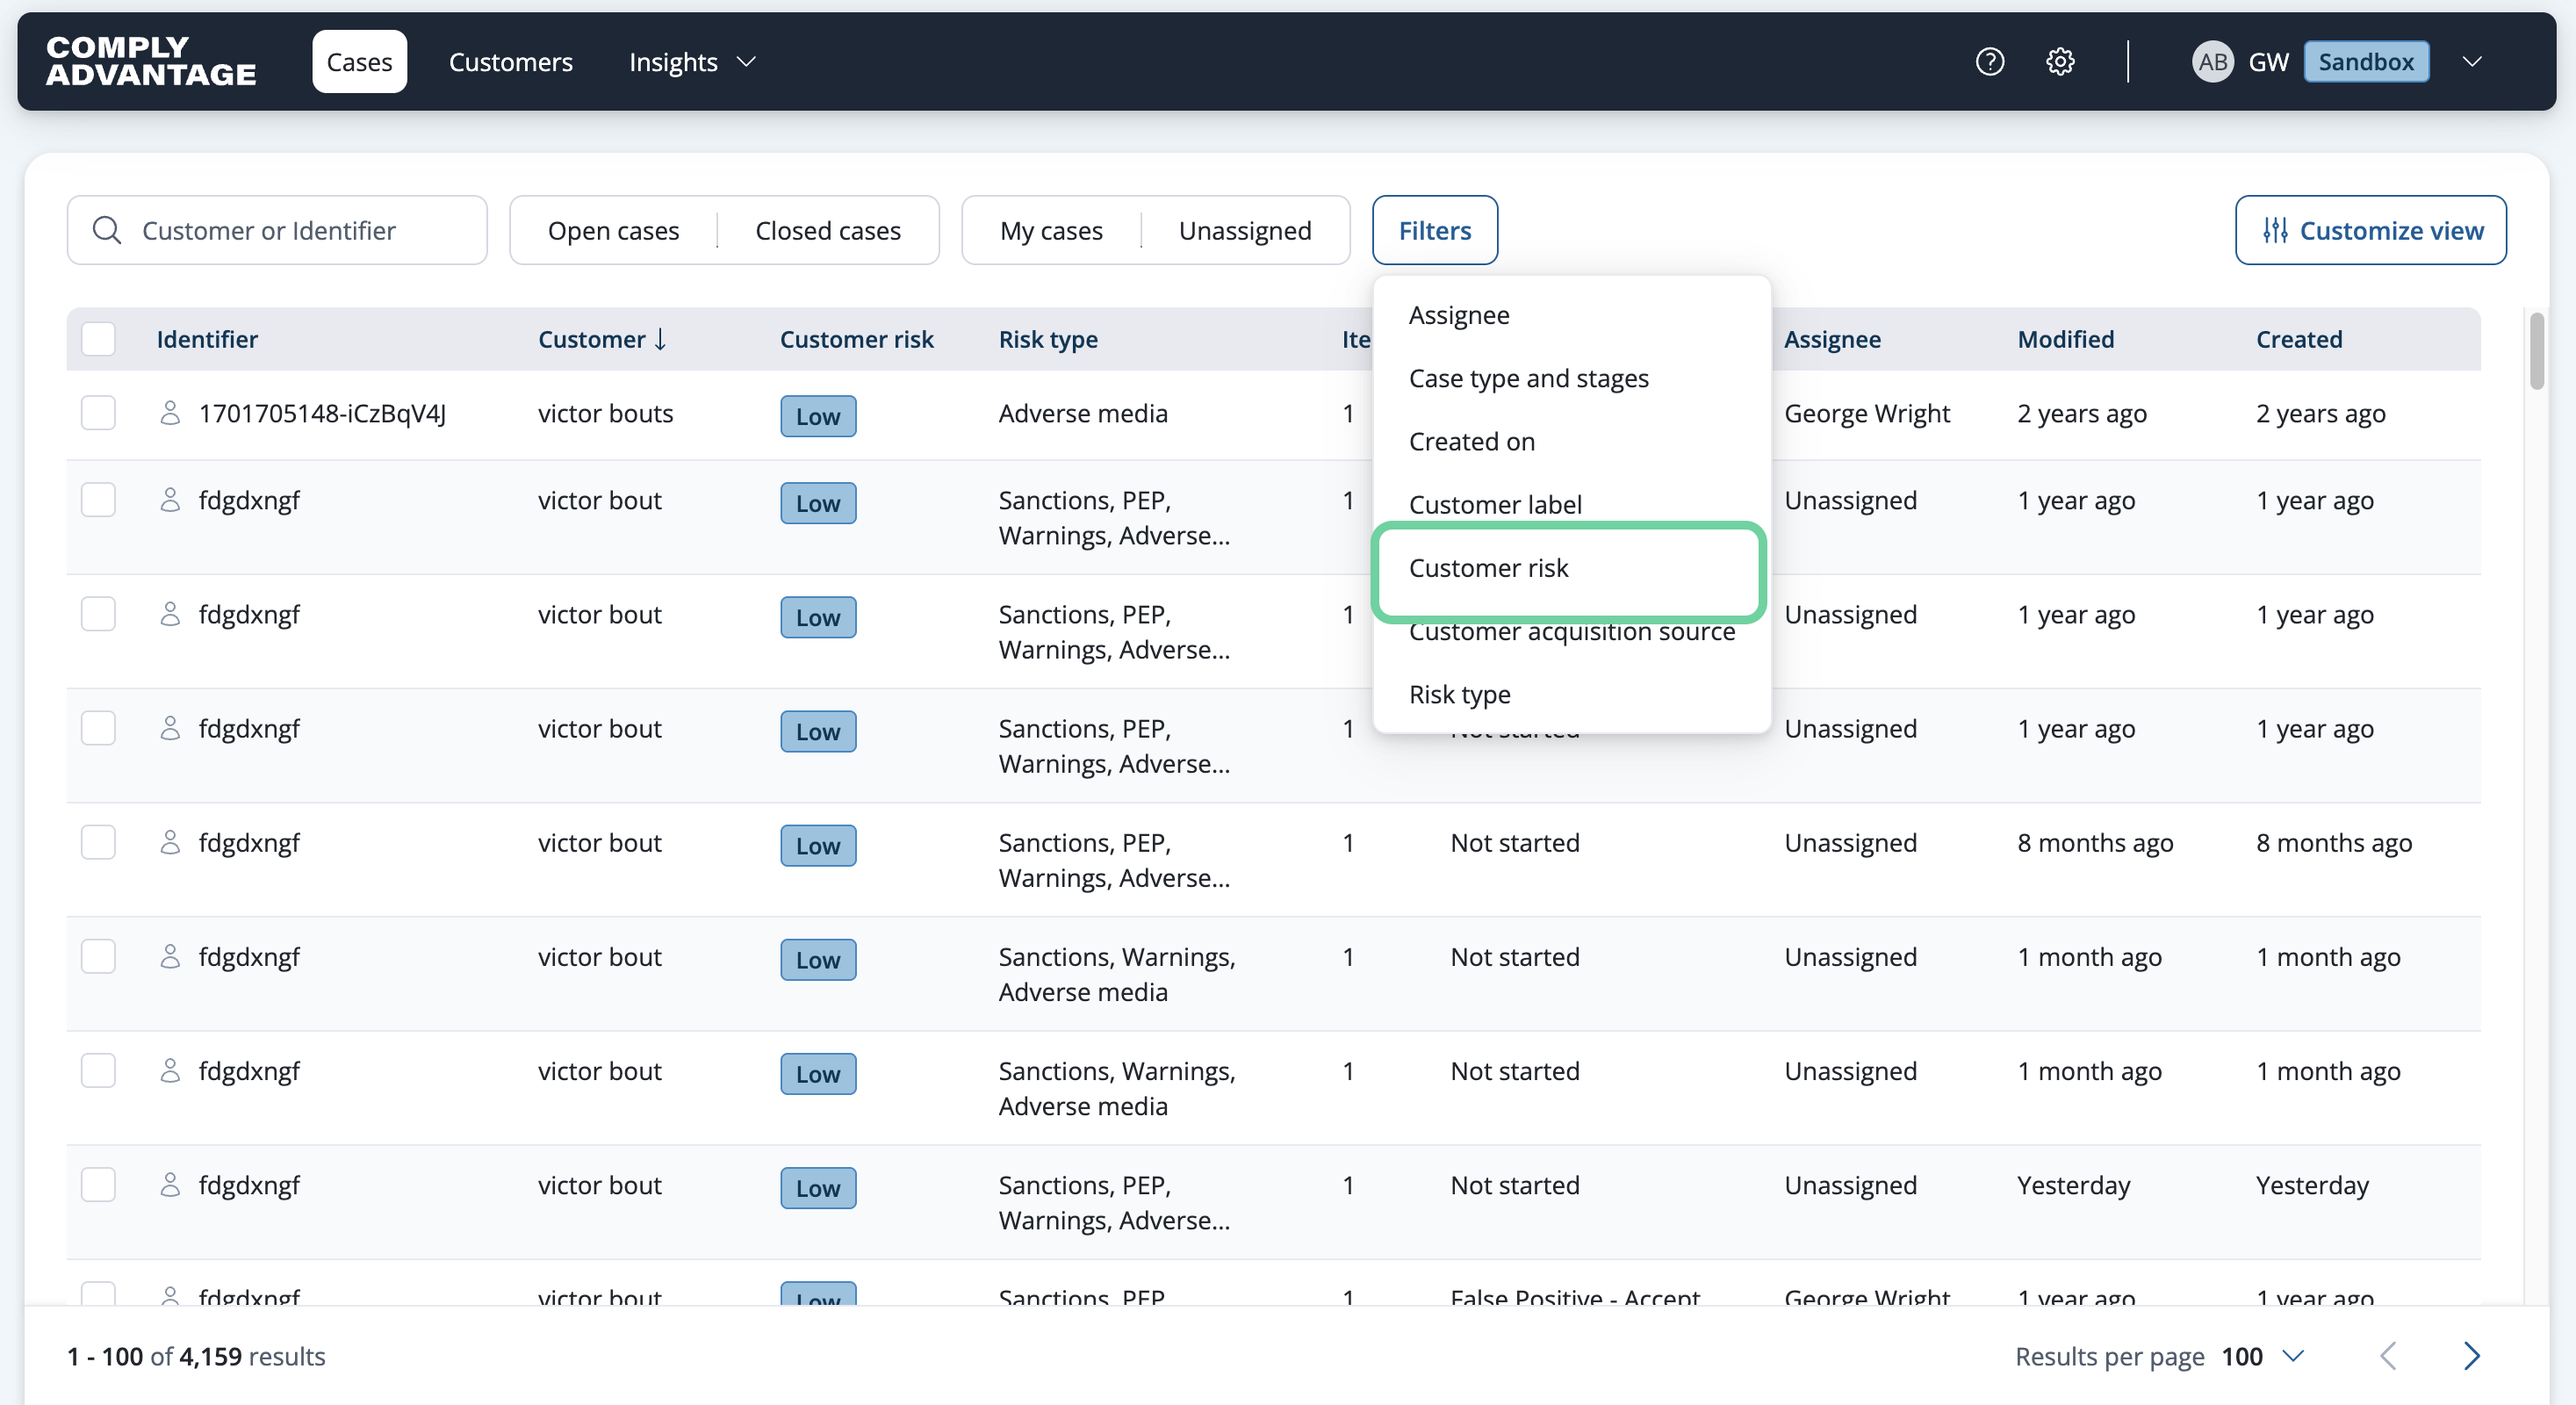Click '8 months ago' in Modified column
Viewport: 2576px width, 1405px height.
2095,842
